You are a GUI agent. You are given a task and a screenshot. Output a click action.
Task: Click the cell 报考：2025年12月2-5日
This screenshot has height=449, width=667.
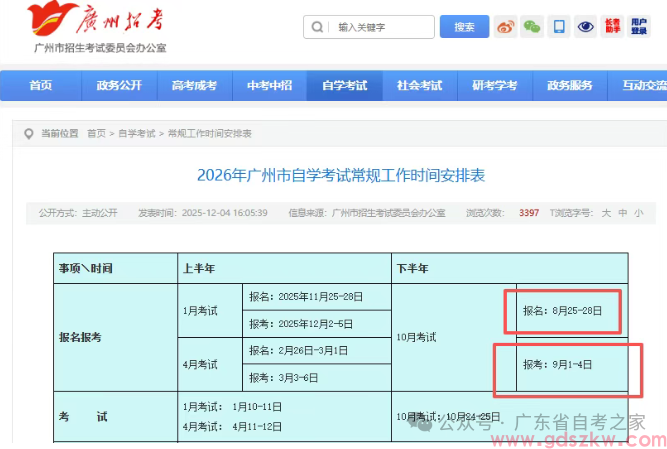point(317,324)
